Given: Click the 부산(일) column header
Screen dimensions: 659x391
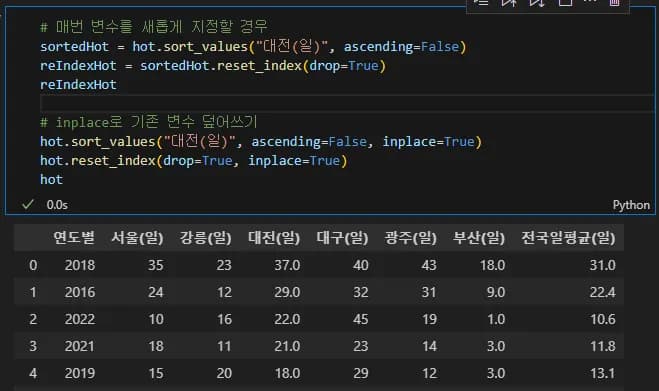Looking at the screenshot, I should (x=479, y=238).
